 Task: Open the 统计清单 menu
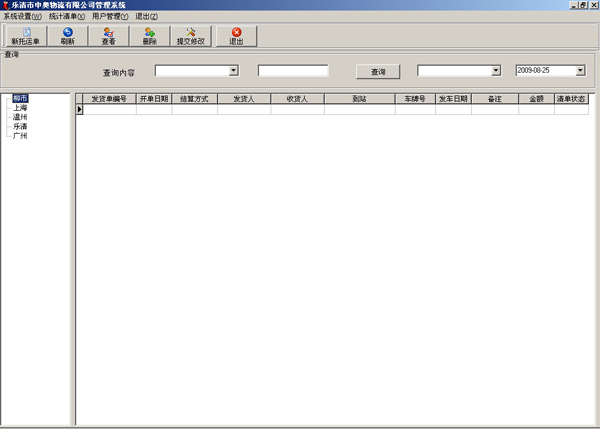67,17
